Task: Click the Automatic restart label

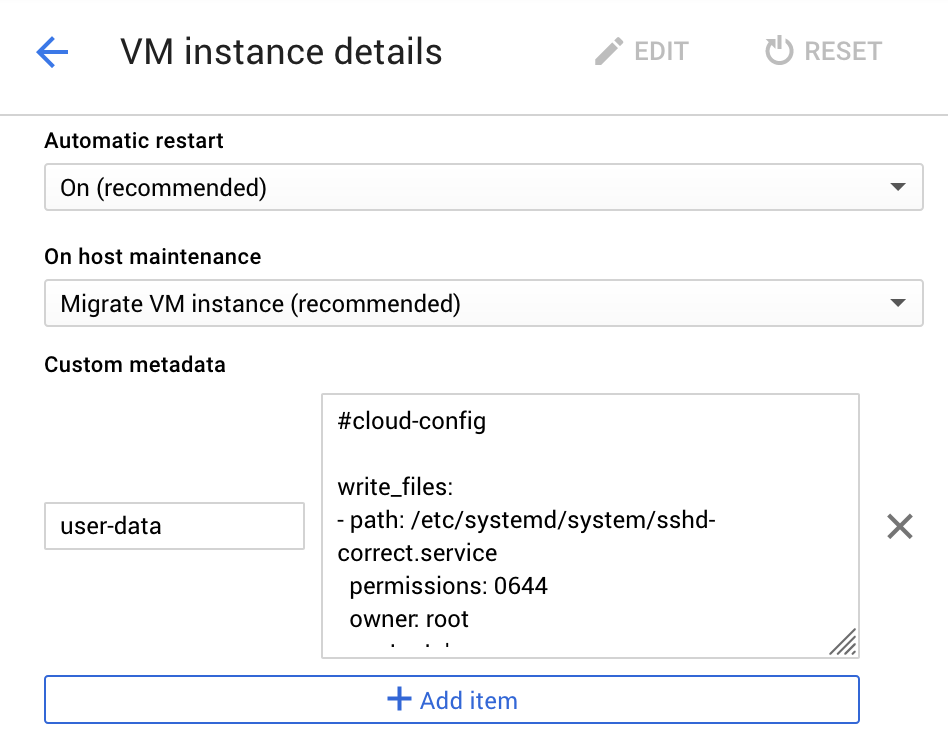Action: point(133,141)
